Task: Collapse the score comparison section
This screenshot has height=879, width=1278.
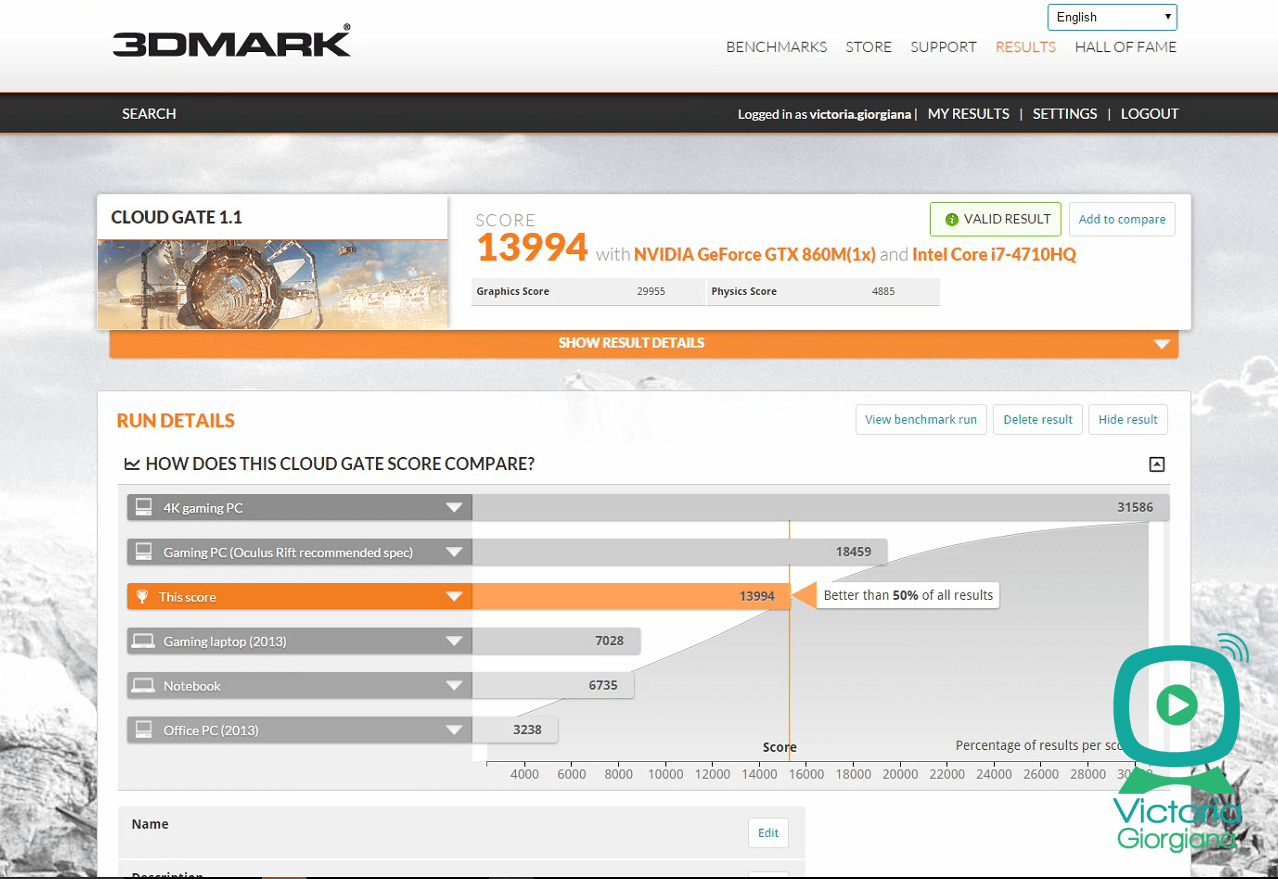Action: (x=1157, y=464)
